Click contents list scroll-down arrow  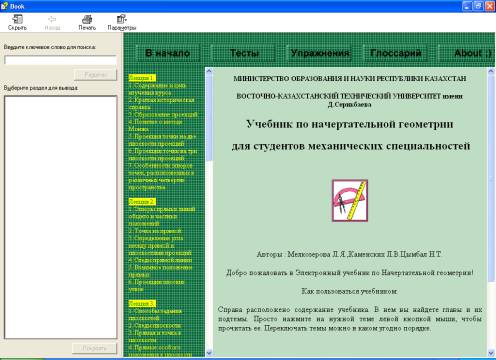coord(209,353)
